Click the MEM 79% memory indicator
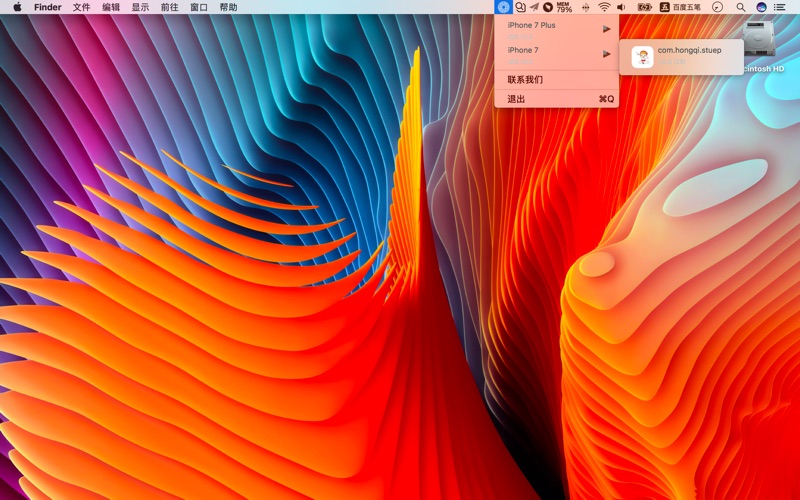This screenshot has height=500, width=800. click(x=564, y=7)
